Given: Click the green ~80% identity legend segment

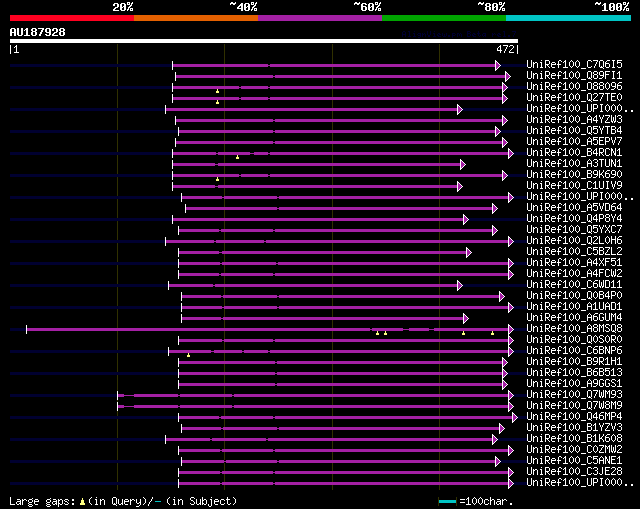Looking at the screenshot, I should click(444, 18).
